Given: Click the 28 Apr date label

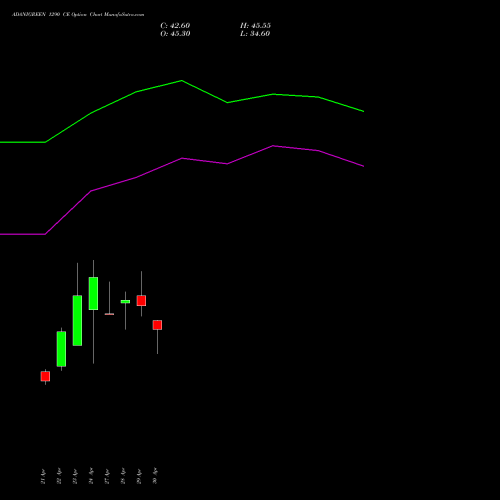Looking at the screenshot, I should [x=123, y=476].
